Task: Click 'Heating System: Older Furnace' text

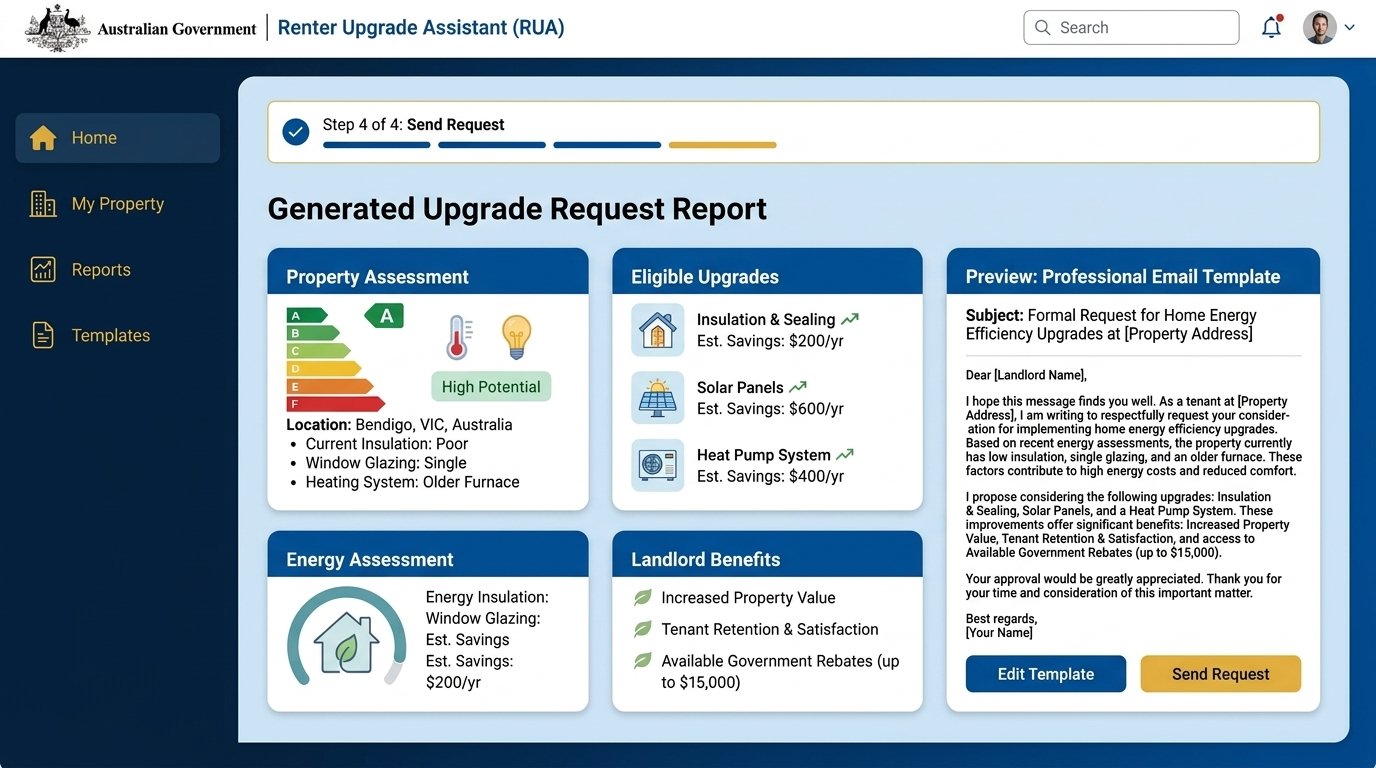Action: pos(413,482)
